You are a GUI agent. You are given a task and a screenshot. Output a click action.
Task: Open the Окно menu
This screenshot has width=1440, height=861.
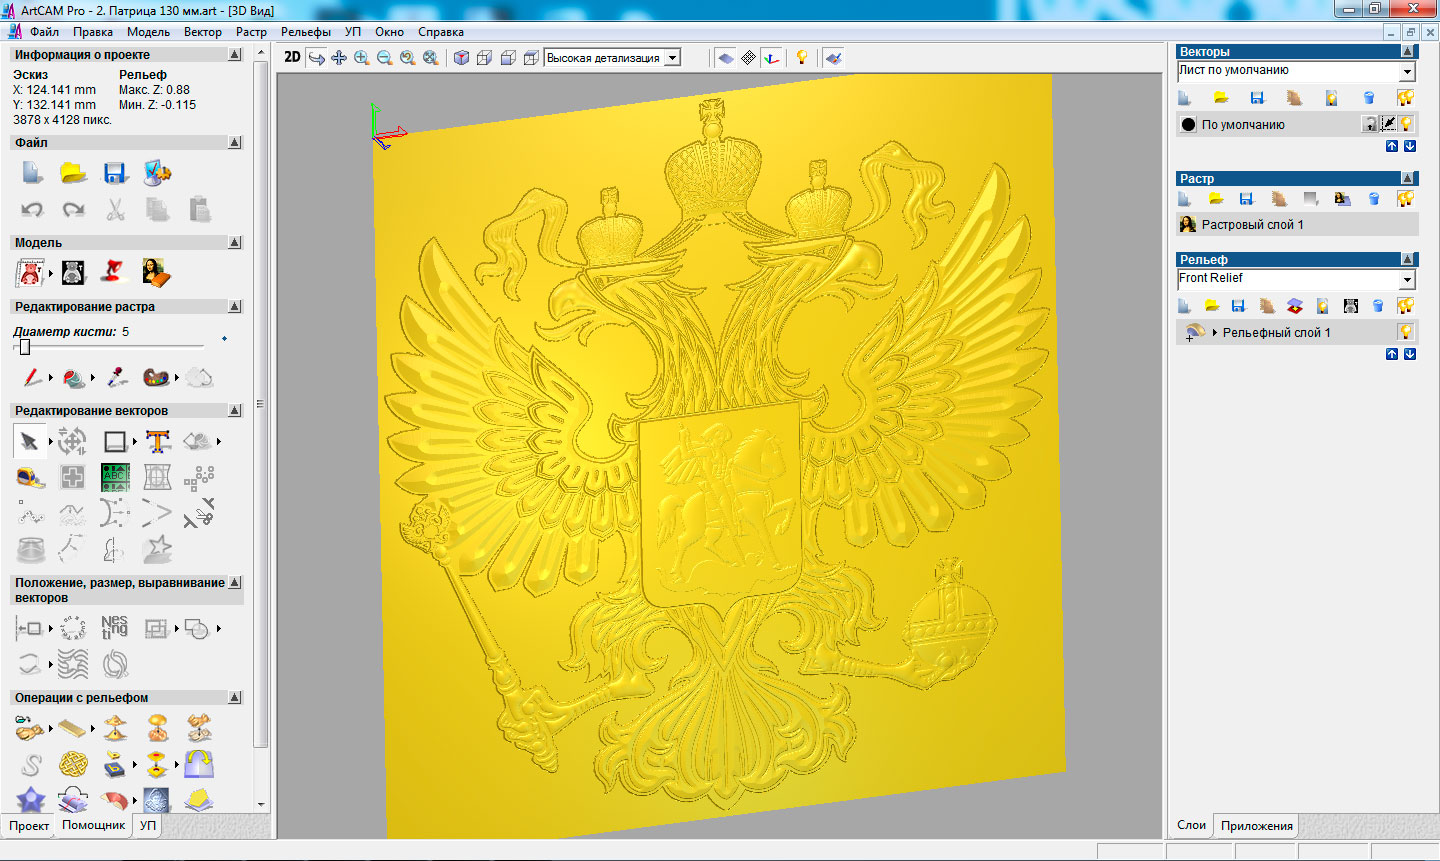pyautogui.click(x=389, y=32)
